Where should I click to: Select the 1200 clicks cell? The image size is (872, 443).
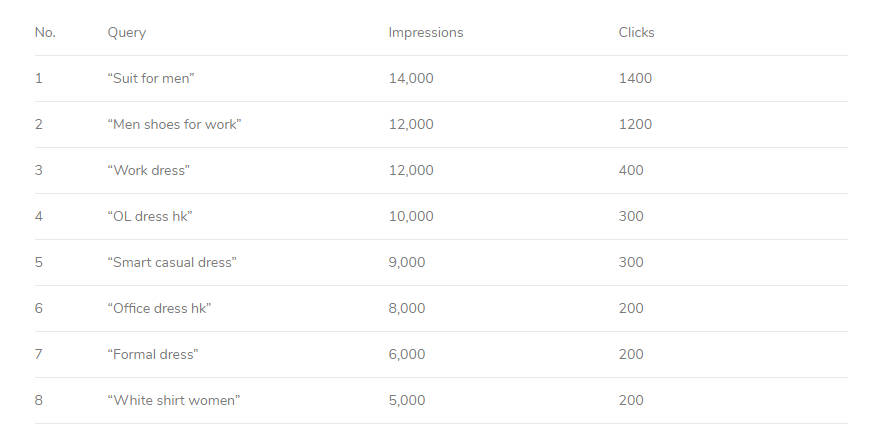635,125
